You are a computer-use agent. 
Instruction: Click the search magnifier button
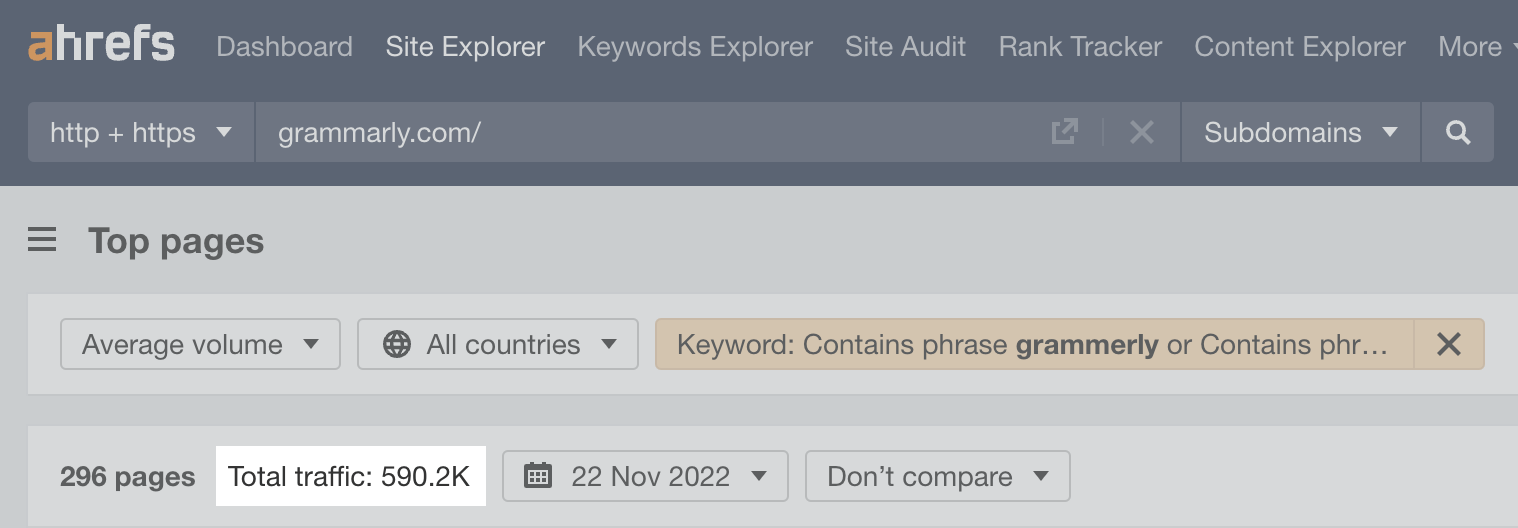[1458, 132]
